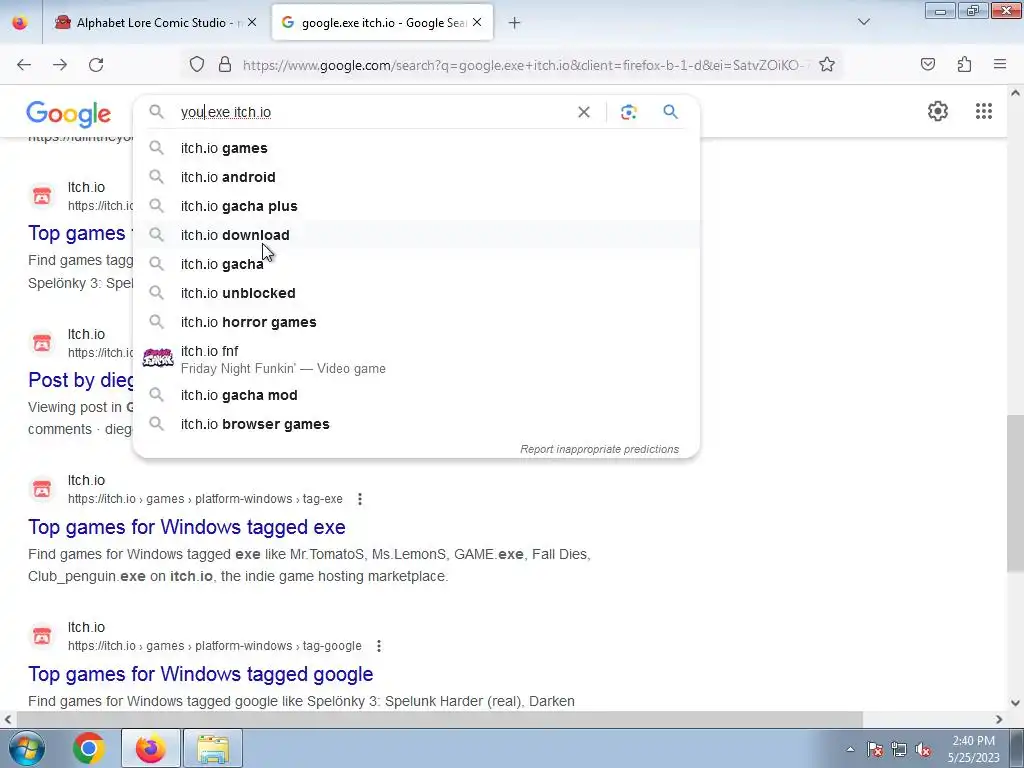Click the network tray icon

899,749
